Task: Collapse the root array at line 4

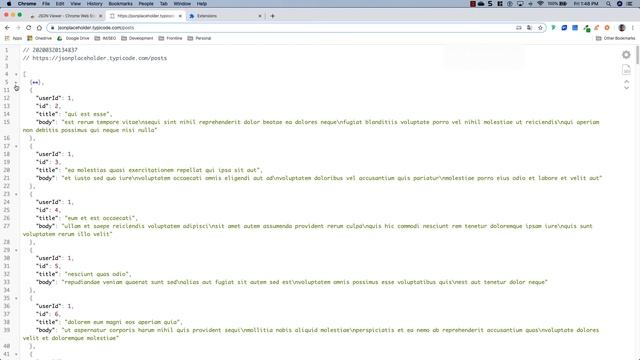Action: tap(16, 74)
